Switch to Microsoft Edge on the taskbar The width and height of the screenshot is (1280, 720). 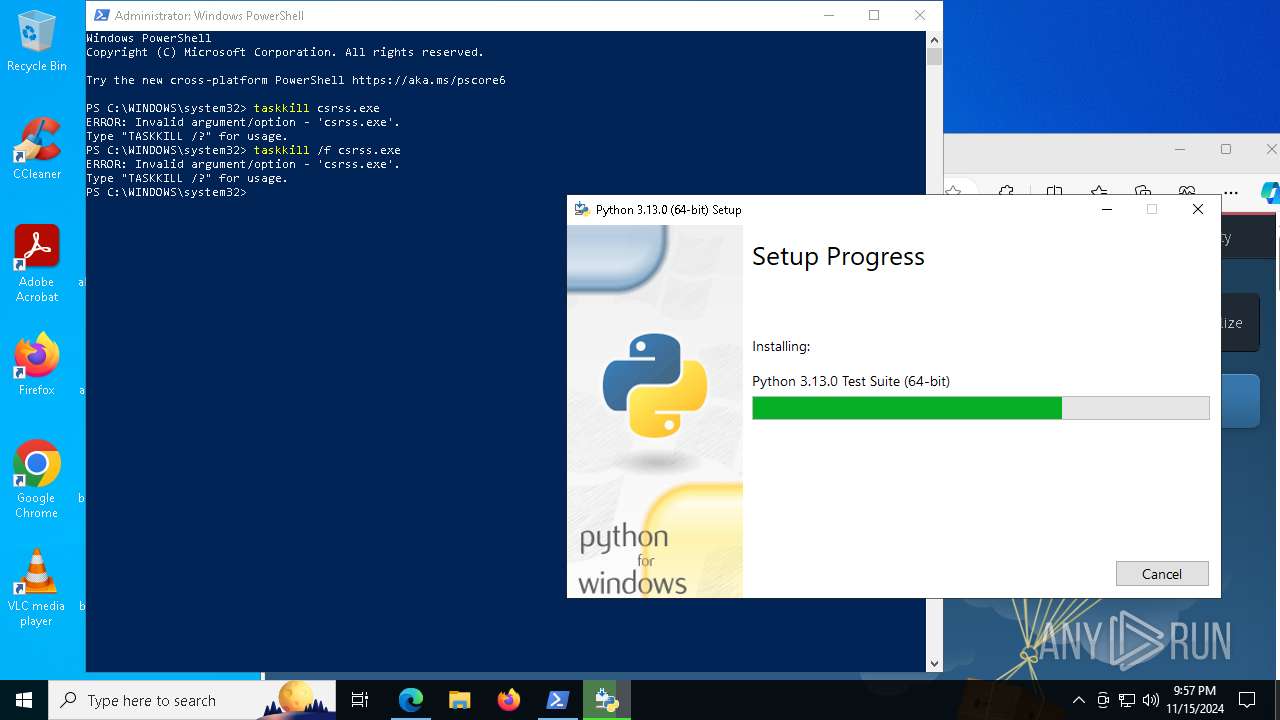click(411, 700)
